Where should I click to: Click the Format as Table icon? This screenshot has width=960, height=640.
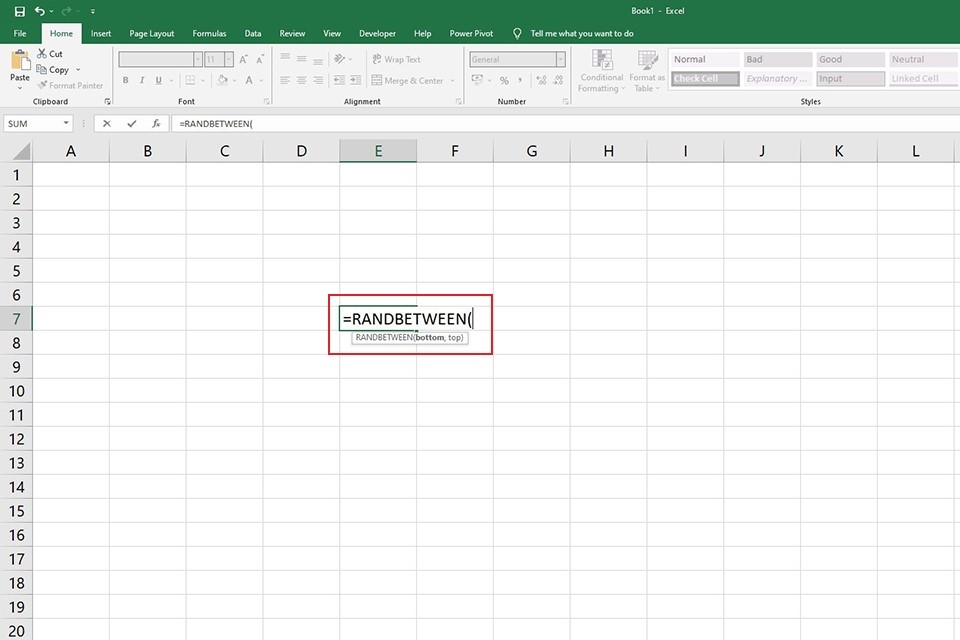coord(647,60)
